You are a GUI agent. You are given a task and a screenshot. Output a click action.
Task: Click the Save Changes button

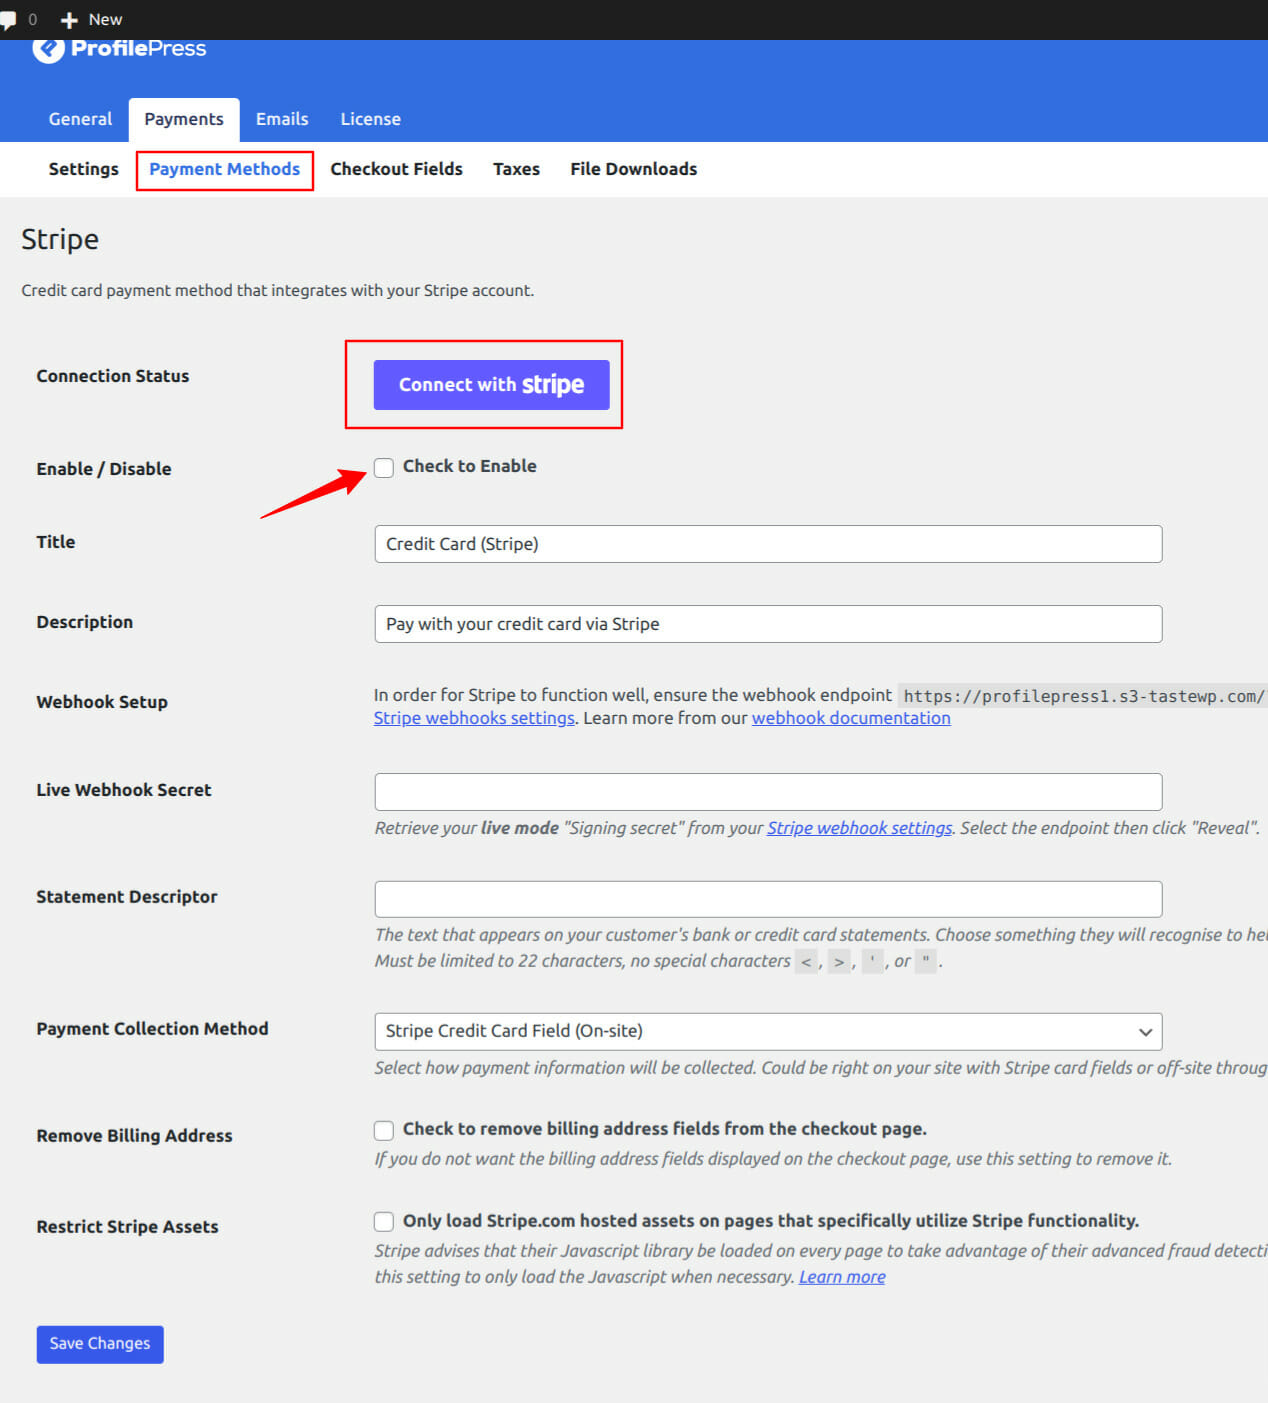click(100, 1344)
